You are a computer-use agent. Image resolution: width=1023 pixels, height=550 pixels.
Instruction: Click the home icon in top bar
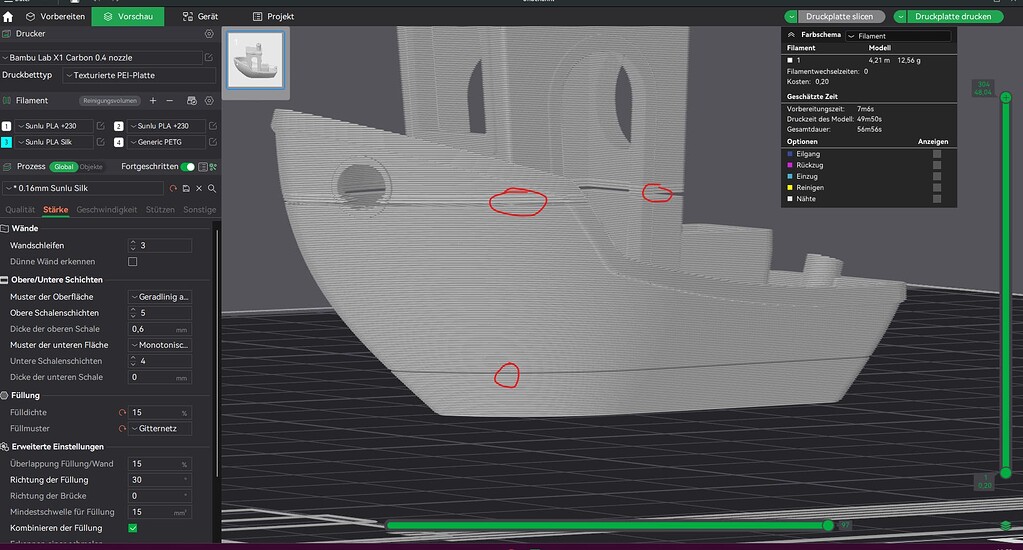point(8,17)
